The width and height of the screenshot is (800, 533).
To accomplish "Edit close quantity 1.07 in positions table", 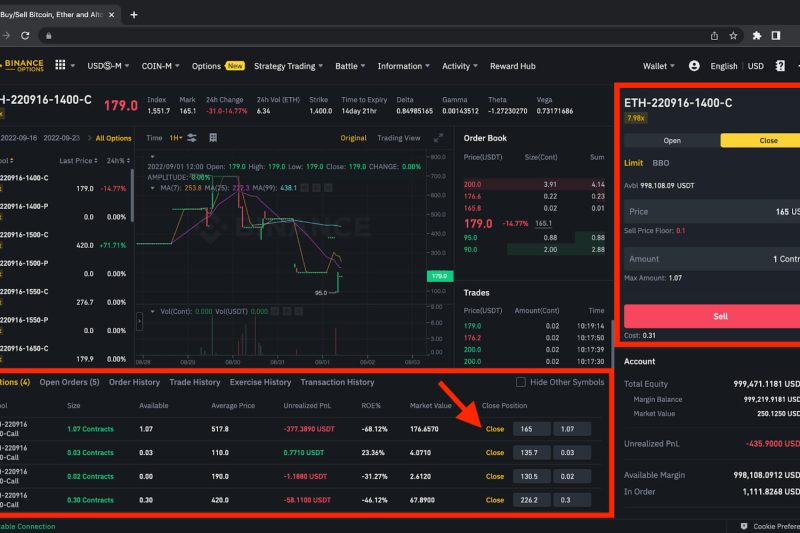I will click(x=572, y=429).
